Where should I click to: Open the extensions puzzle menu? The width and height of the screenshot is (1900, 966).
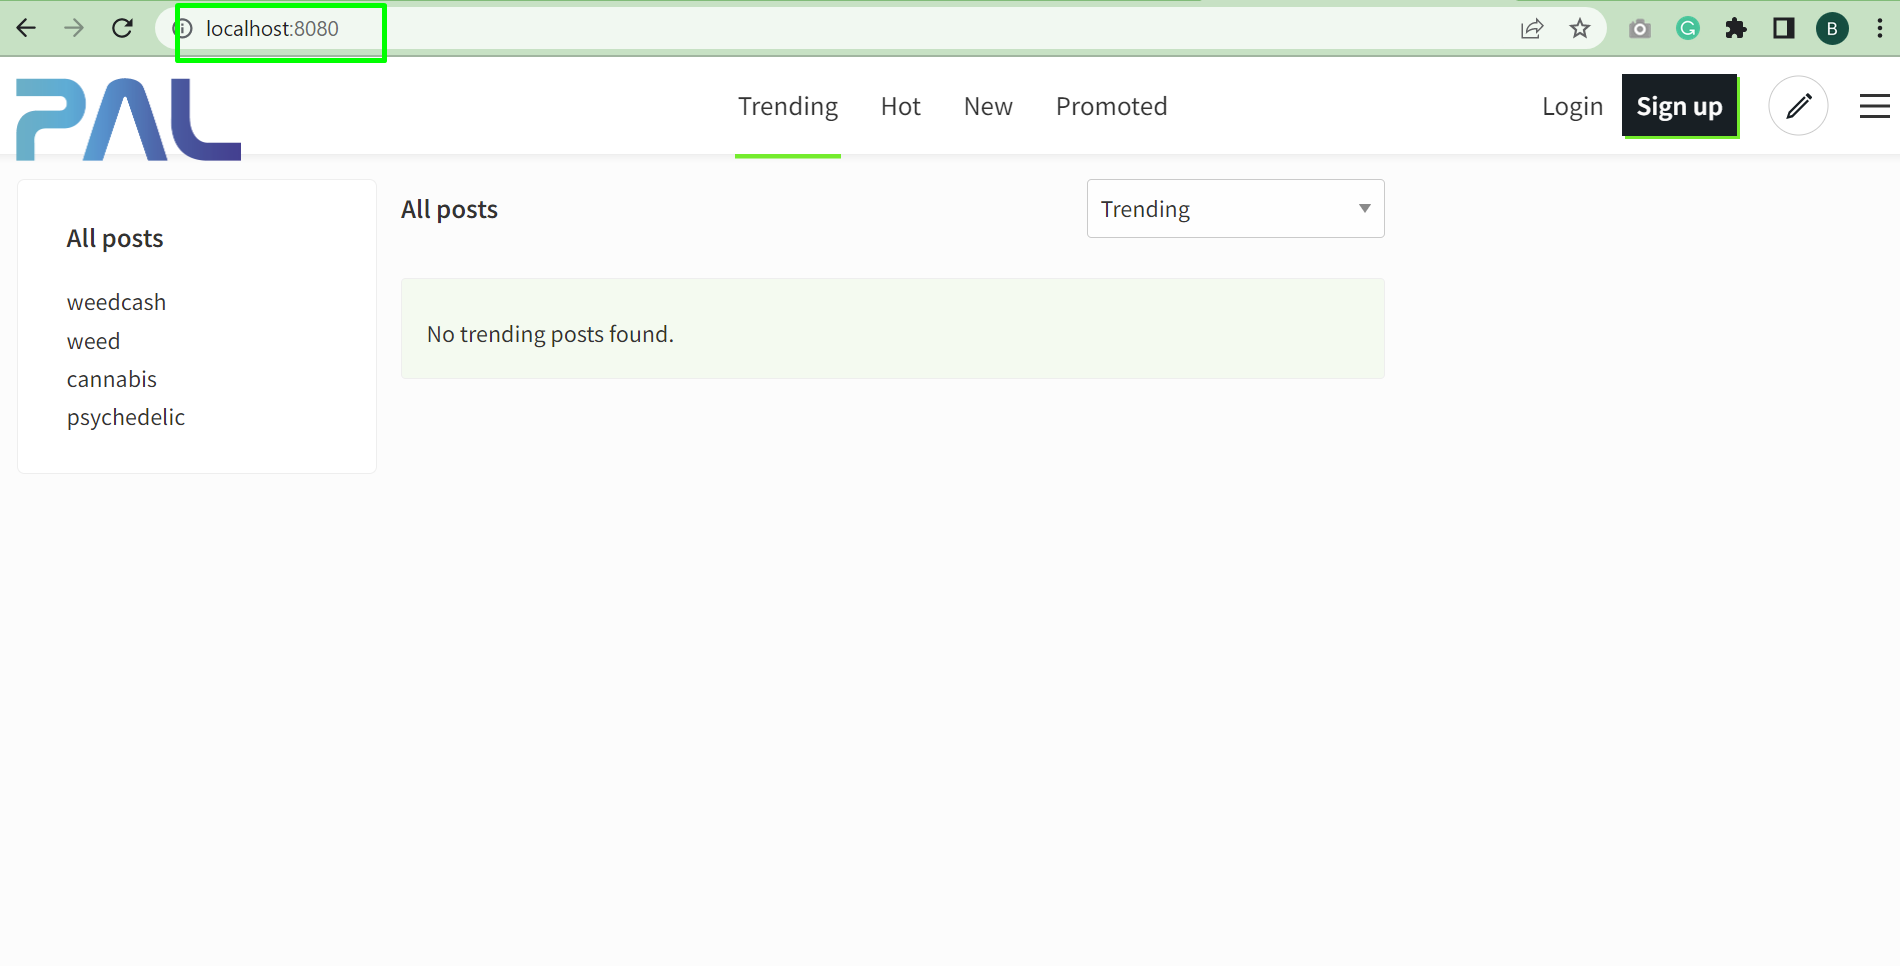(x=1736, y=28)
